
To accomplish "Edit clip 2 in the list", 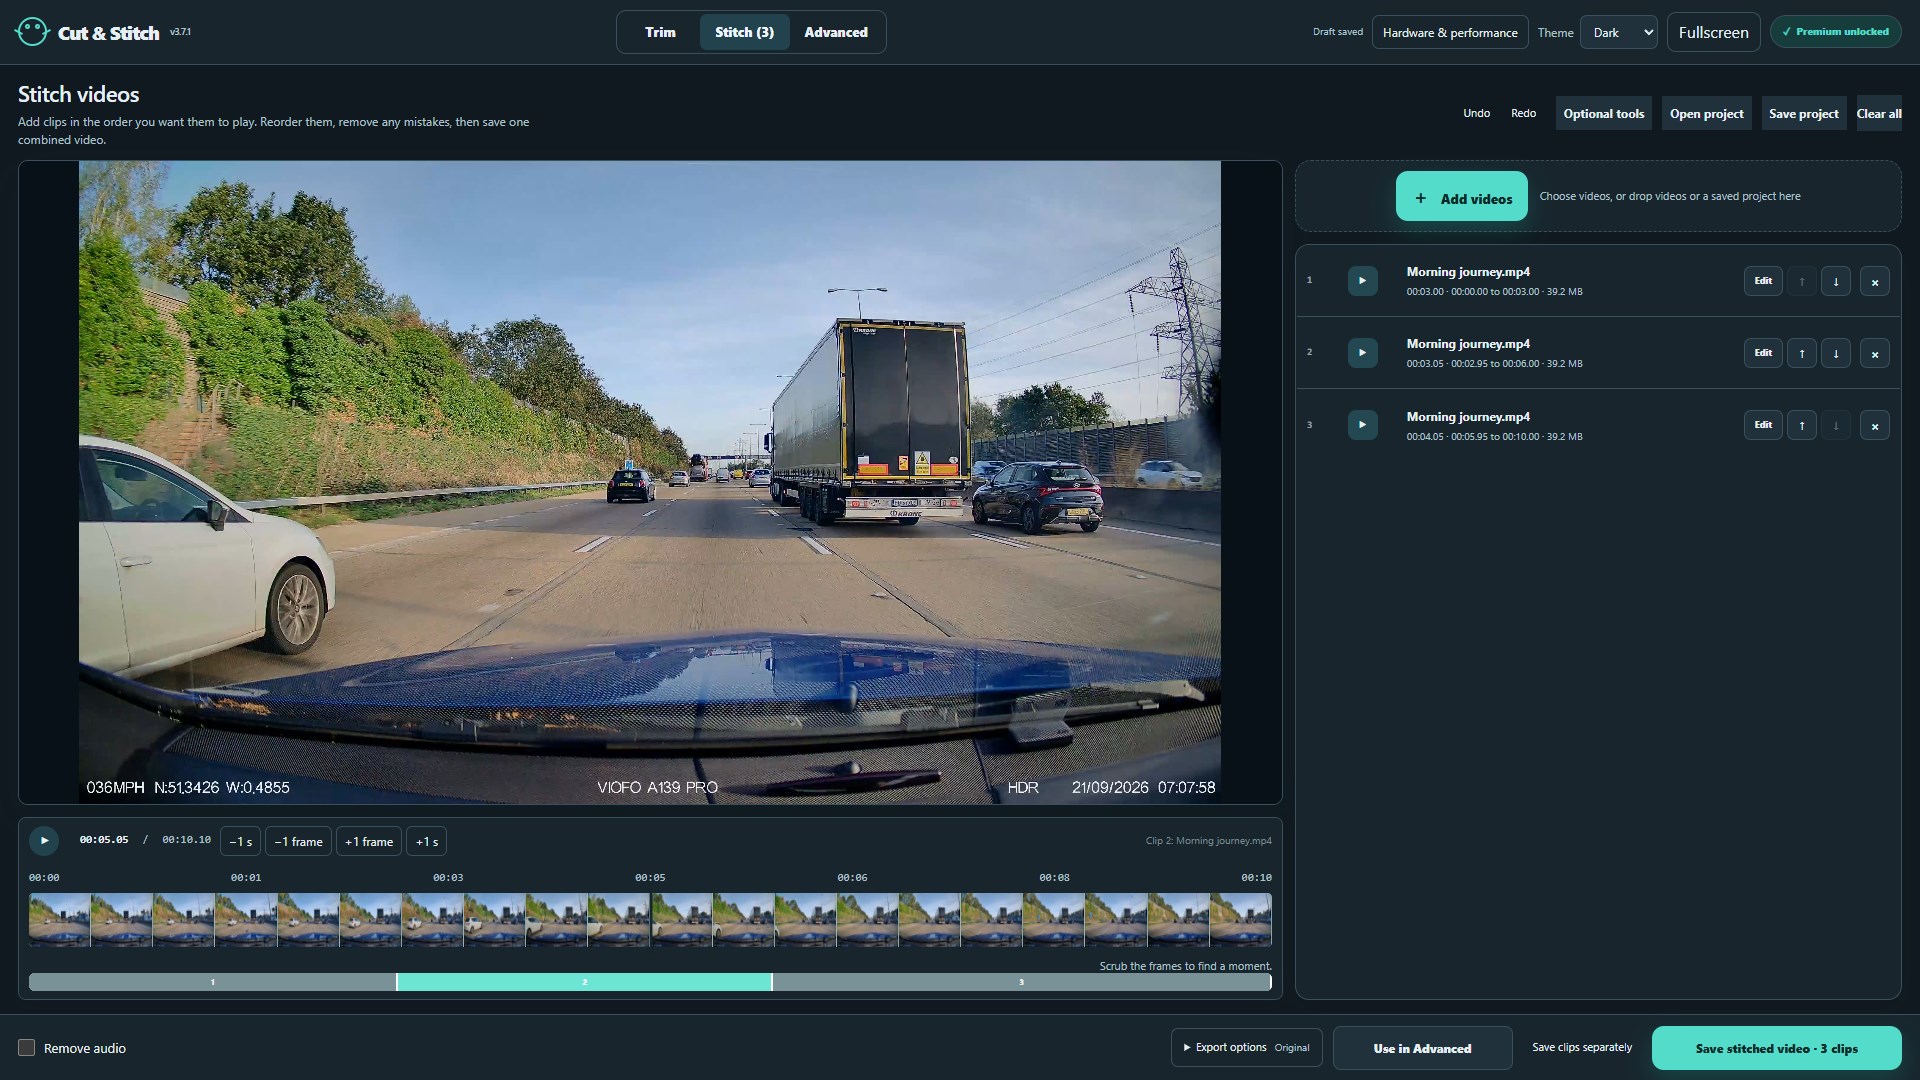I will point(1763,353).
